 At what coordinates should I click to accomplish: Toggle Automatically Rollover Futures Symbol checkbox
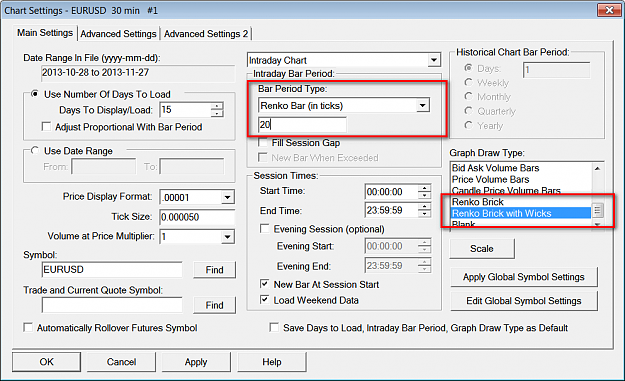tap(28, 328)
